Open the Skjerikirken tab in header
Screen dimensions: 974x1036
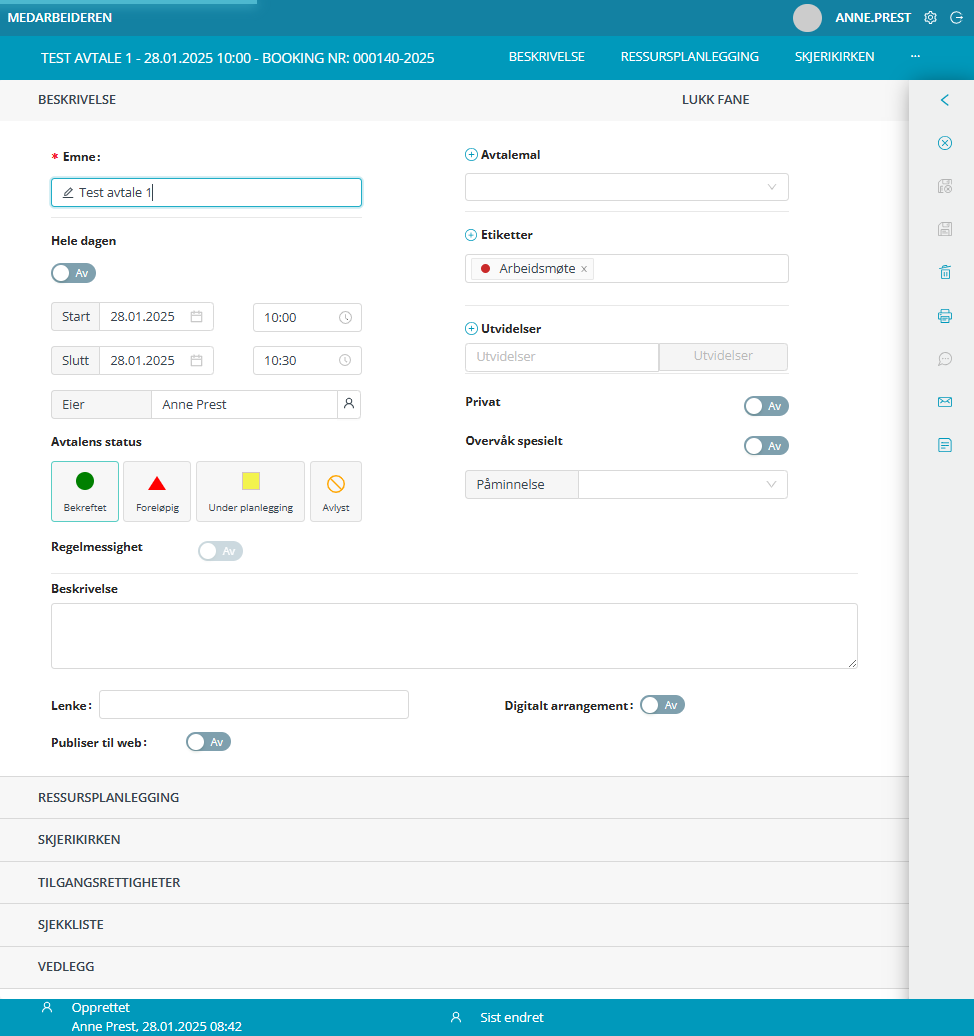tap(834, 57)
